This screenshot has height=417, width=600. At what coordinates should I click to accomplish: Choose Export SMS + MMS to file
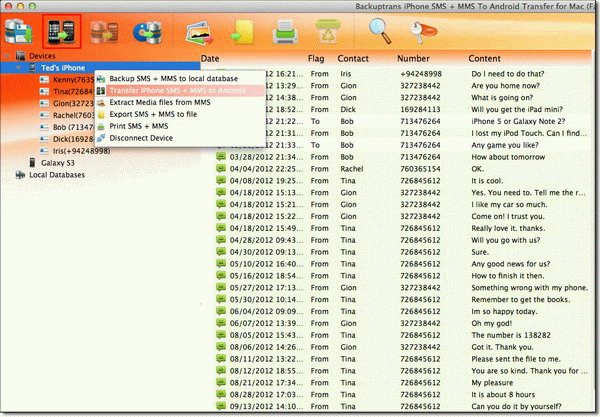(153, 114)
